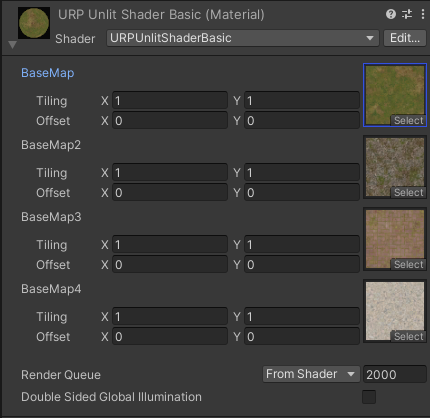Click the Tiling label under BaseMap2
430x418 pixels.
(52, 173)
